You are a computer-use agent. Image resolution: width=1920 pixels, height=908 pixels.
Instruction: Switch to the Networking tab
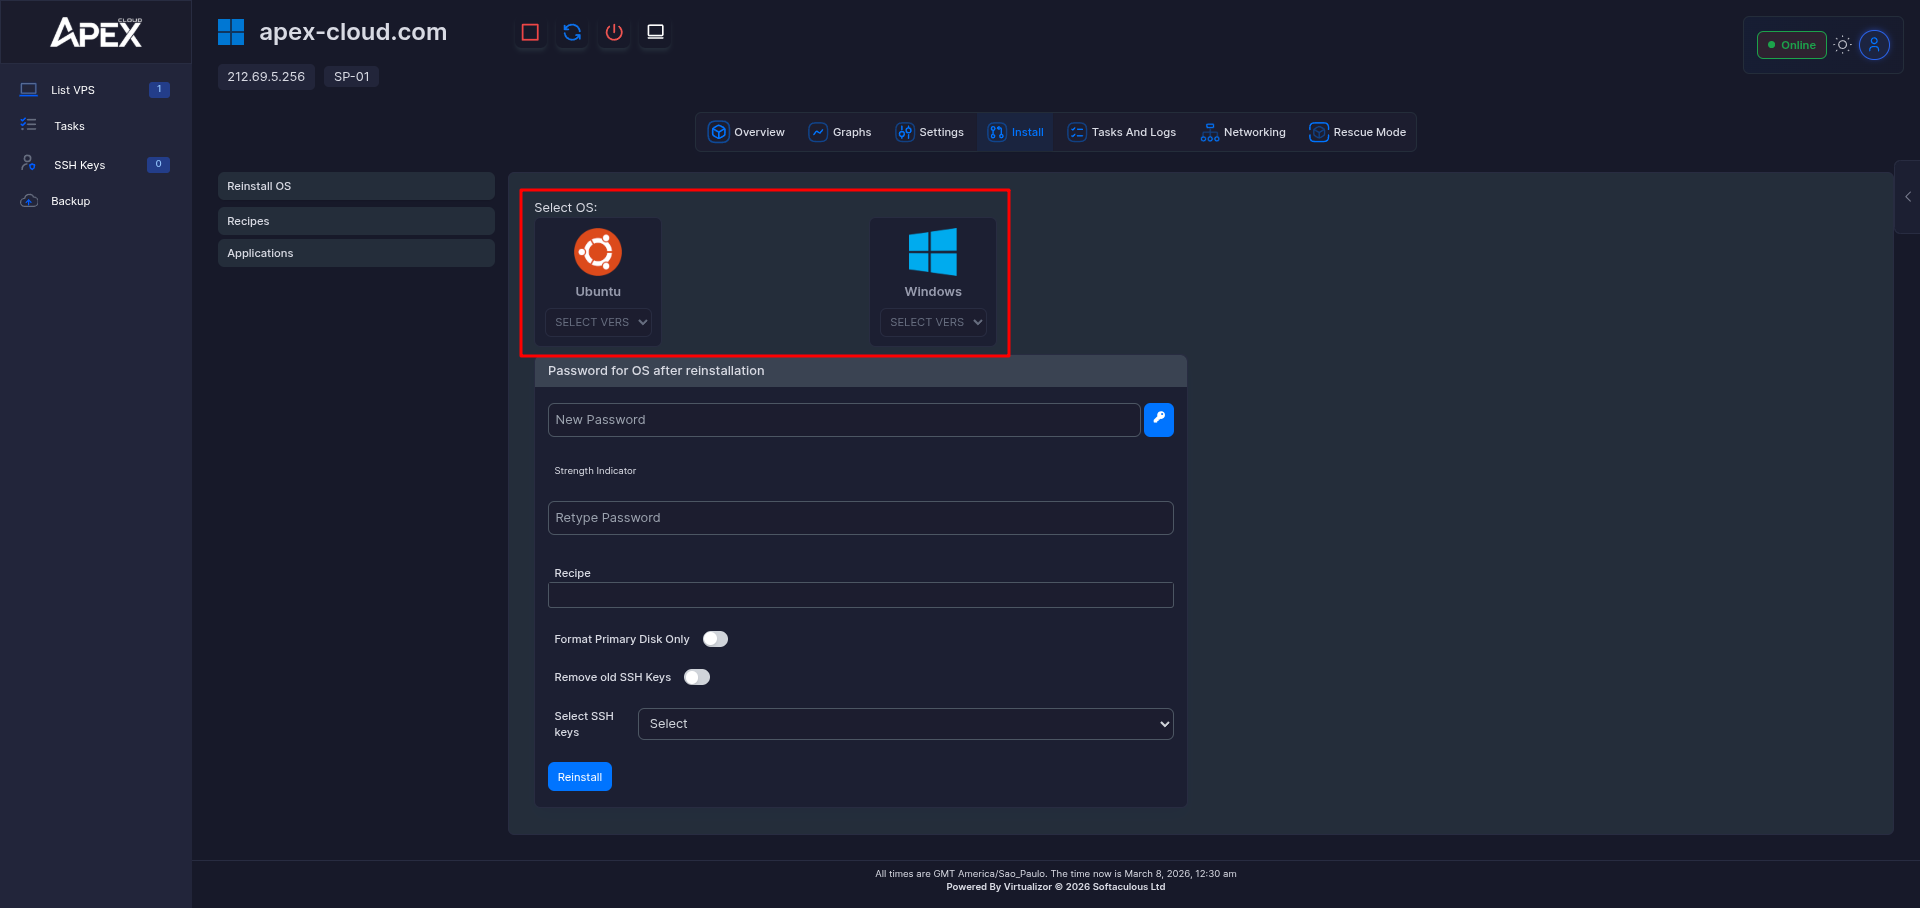point(1243,132)
